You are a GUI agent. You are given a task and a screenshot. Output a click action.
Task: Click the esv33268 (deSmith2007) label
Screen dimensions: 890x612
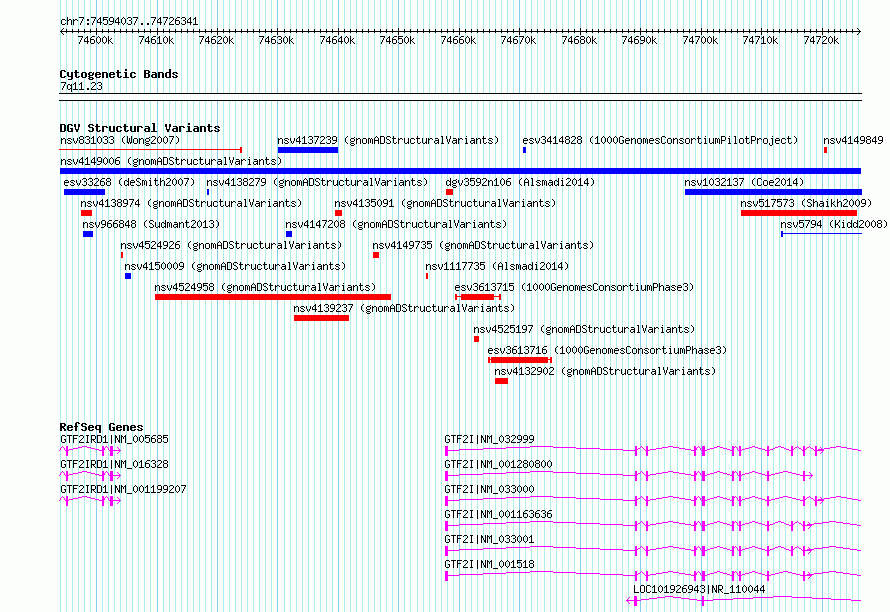coord(129,182)
